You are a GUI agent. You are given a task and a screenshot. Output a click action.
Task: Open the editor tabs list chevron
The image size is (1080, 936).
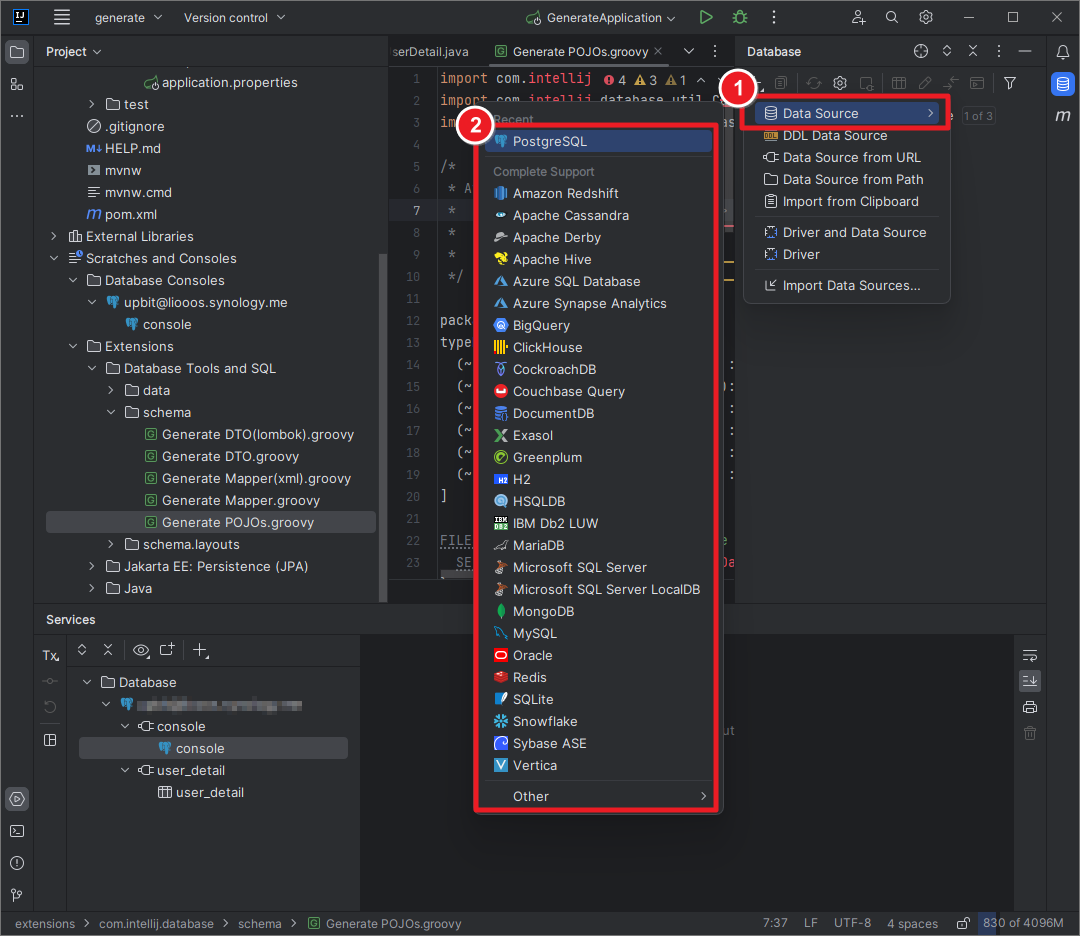pyautogui.click(x=689, y=51)
